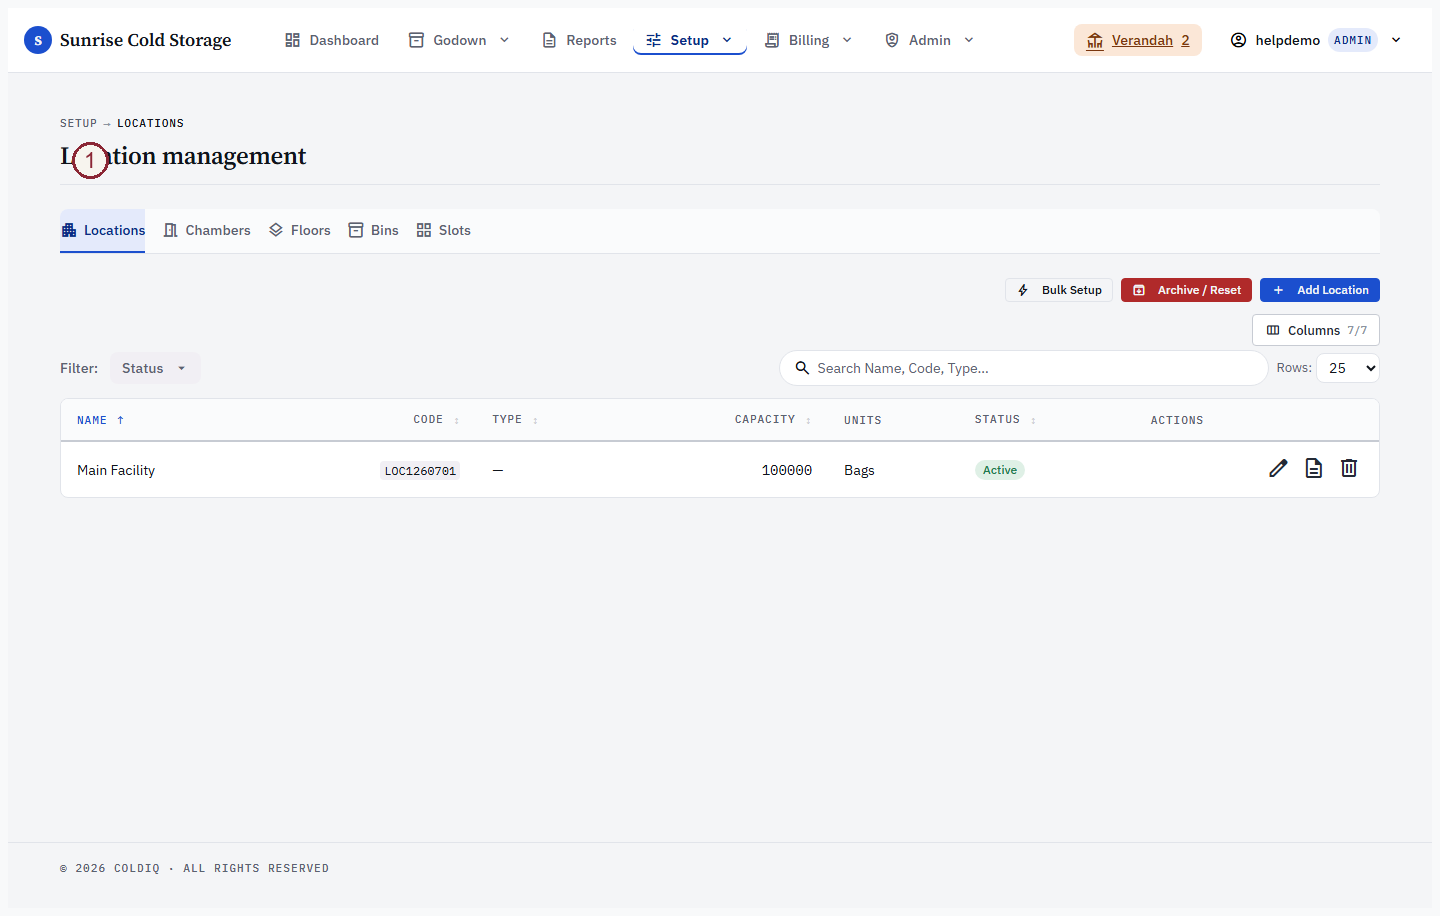1440x916 pixels.
Task: Switch to the Chambers tab
Action: [207, 230]
